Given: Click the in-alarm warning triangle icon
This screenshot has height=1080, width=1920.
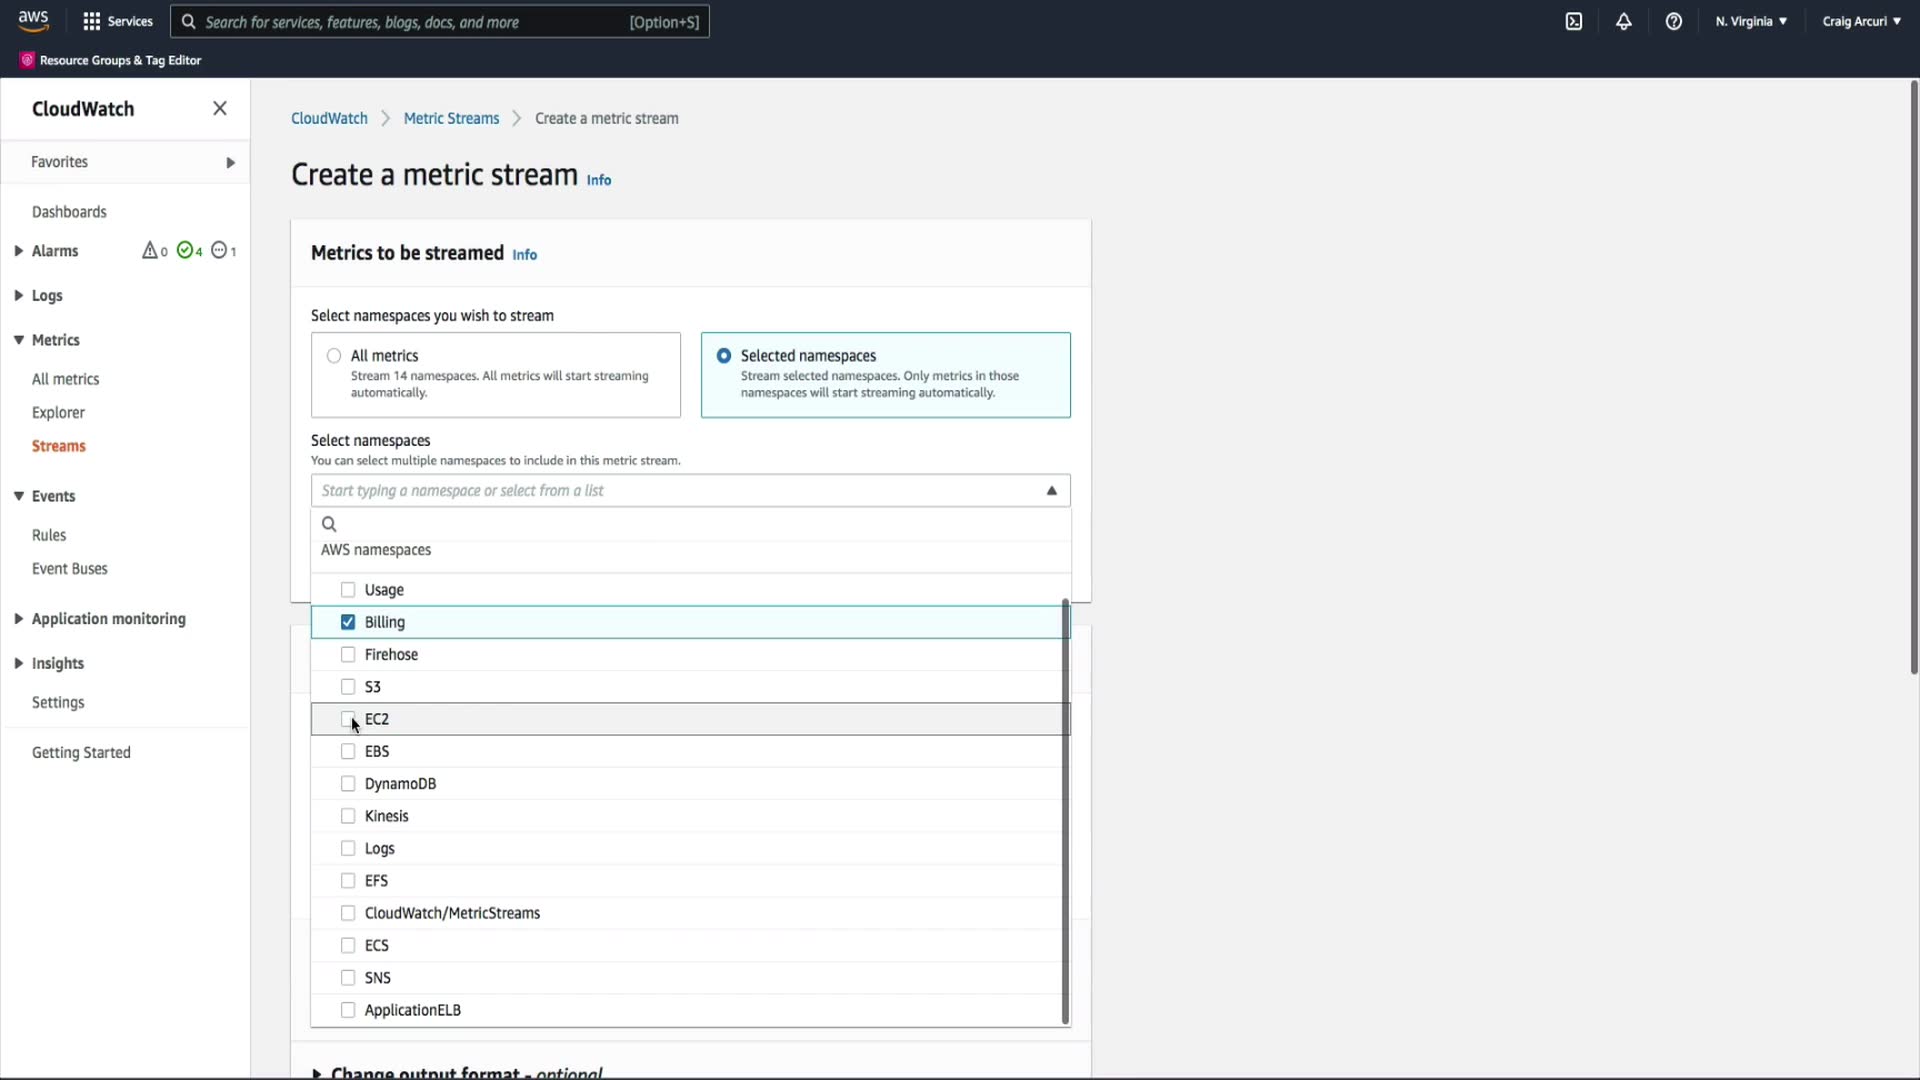Looking at the screenshot, I should [150, 250].
